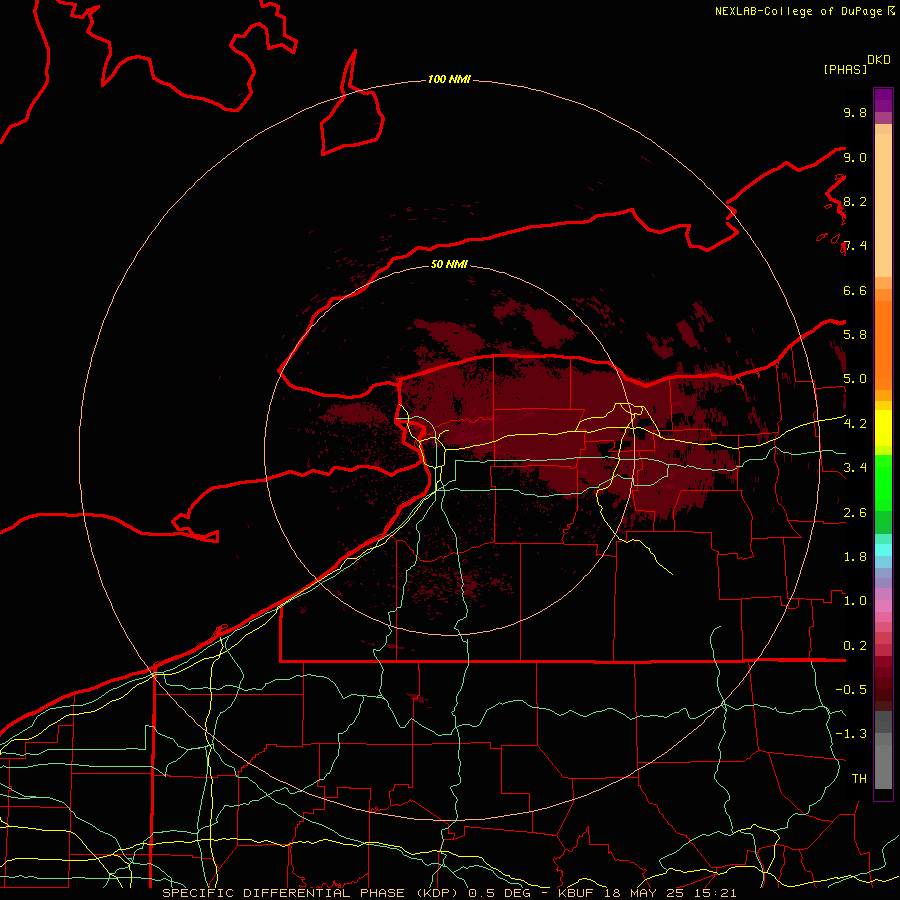Click the 4.2 value on color scale
900x900 pixels.
click(855, 424)
